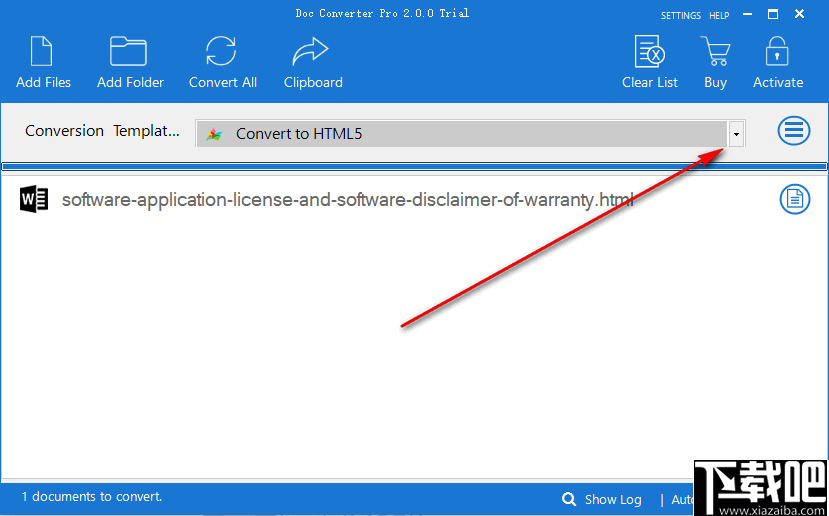Click the magnifier icon beside Show Log
Image resolution: width=829 pixels, height=516 pixels.
(569, 499)
